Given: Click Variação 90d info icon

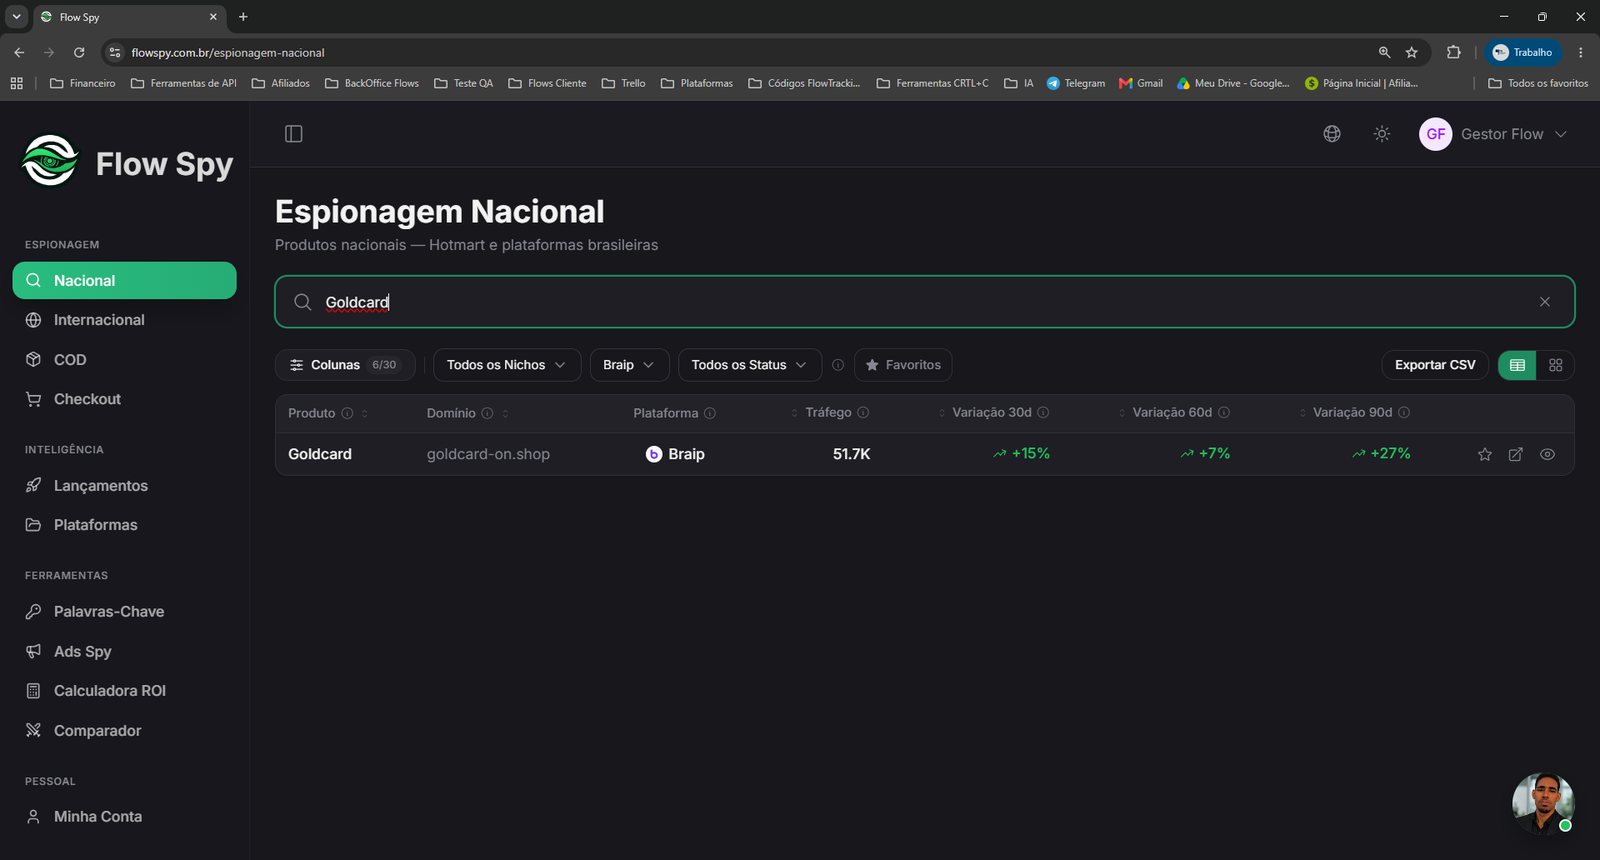Looking at the screenshot, I should click(1404, 413).
